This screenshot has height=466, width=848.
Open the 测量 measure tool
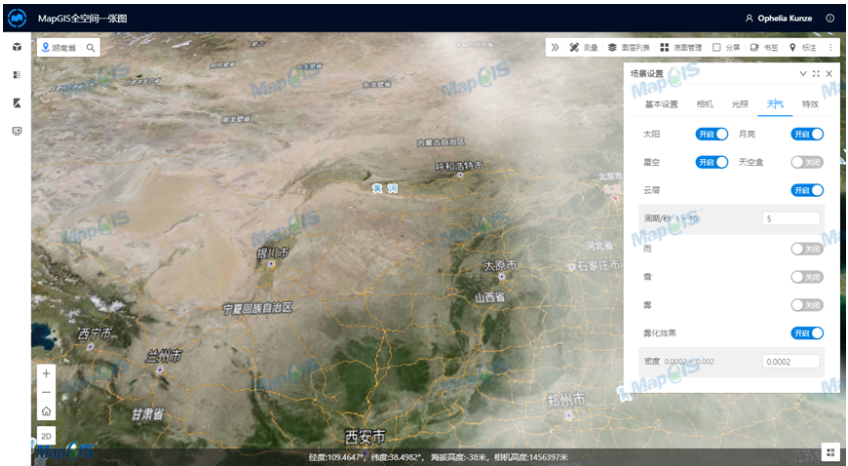click(x=584, y=48)
